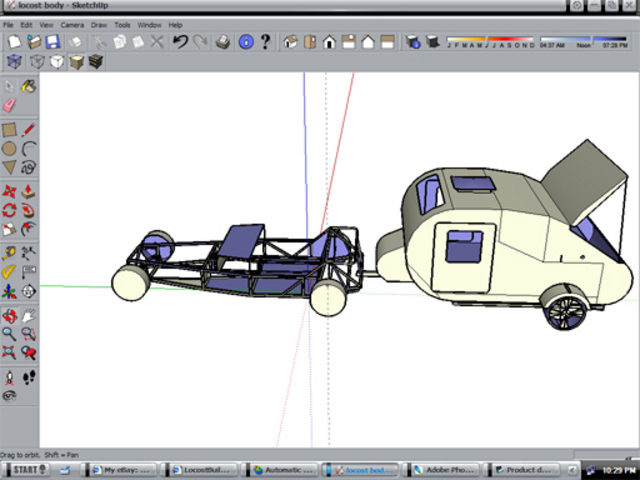
Task: Switch to Top view
Action: click(x=310, y=42)
